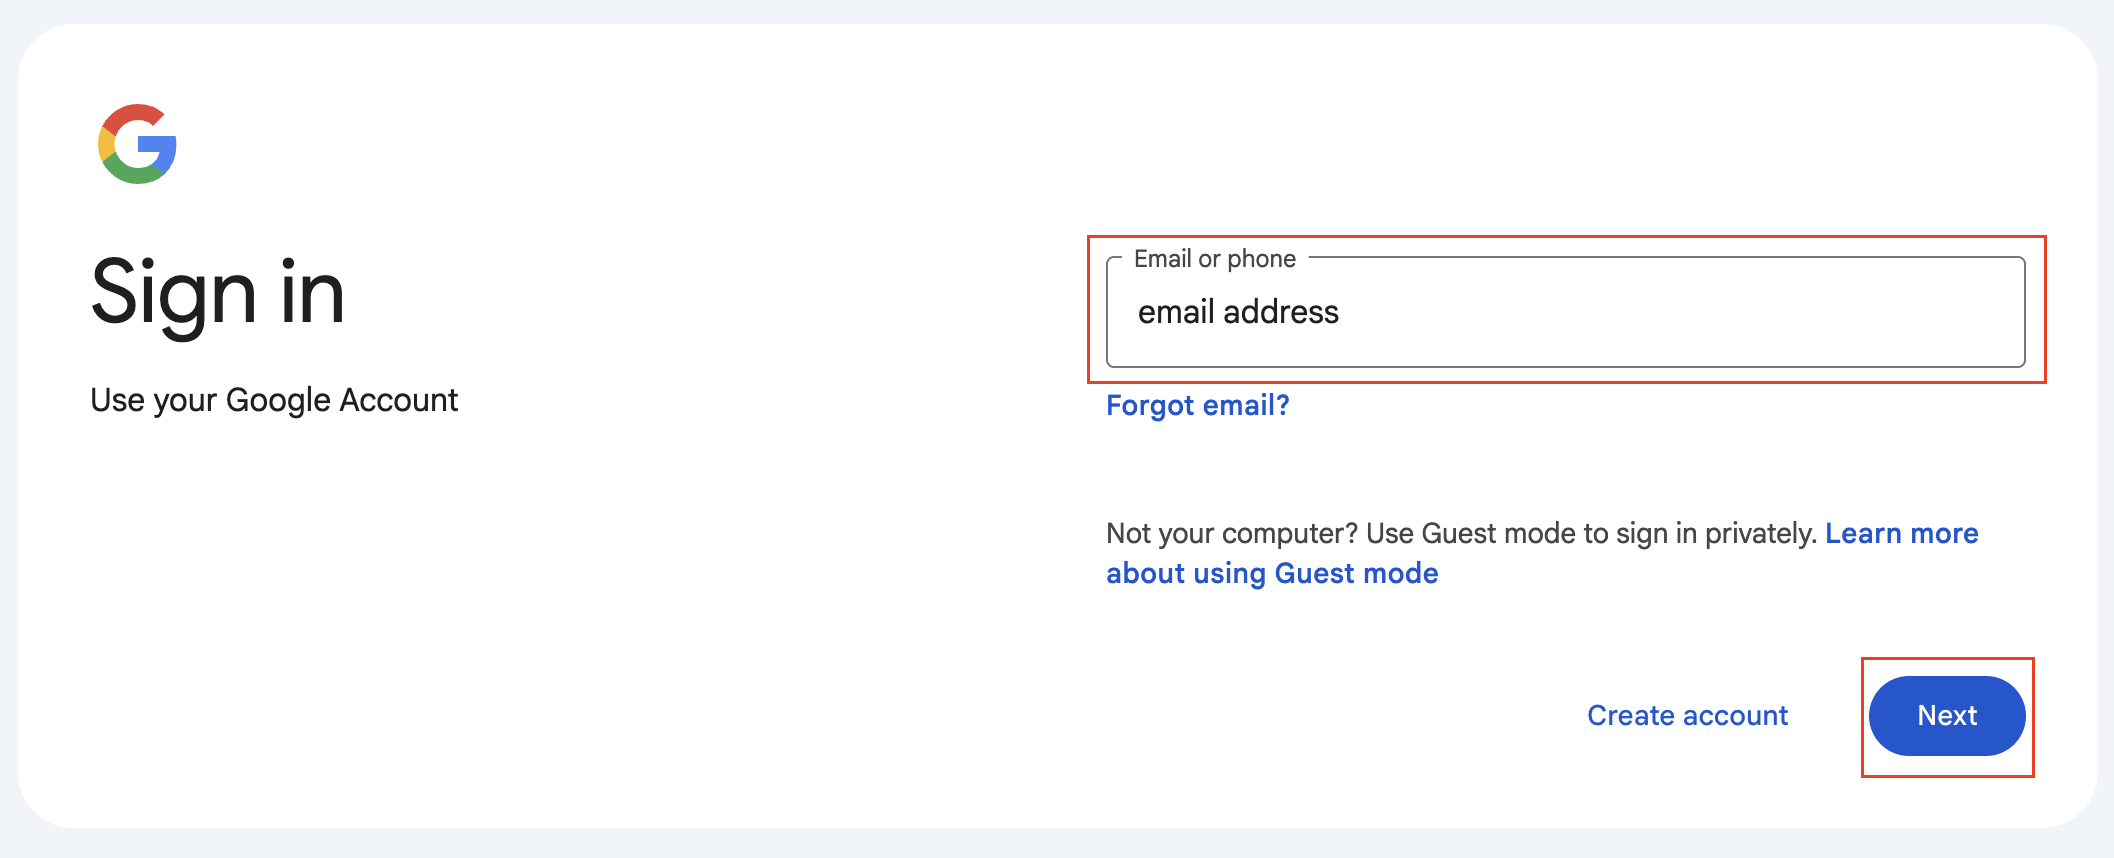Click the "Sign in" heading

coord(218,292)
